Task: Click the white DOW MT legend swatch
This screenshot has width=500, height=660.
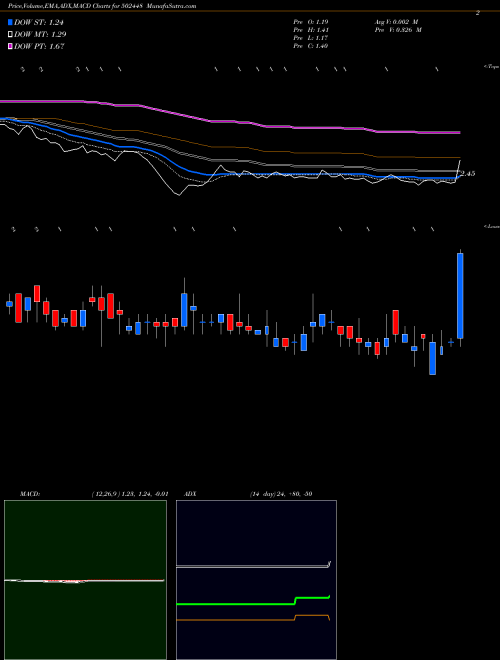Action: (x=10, y=35)
